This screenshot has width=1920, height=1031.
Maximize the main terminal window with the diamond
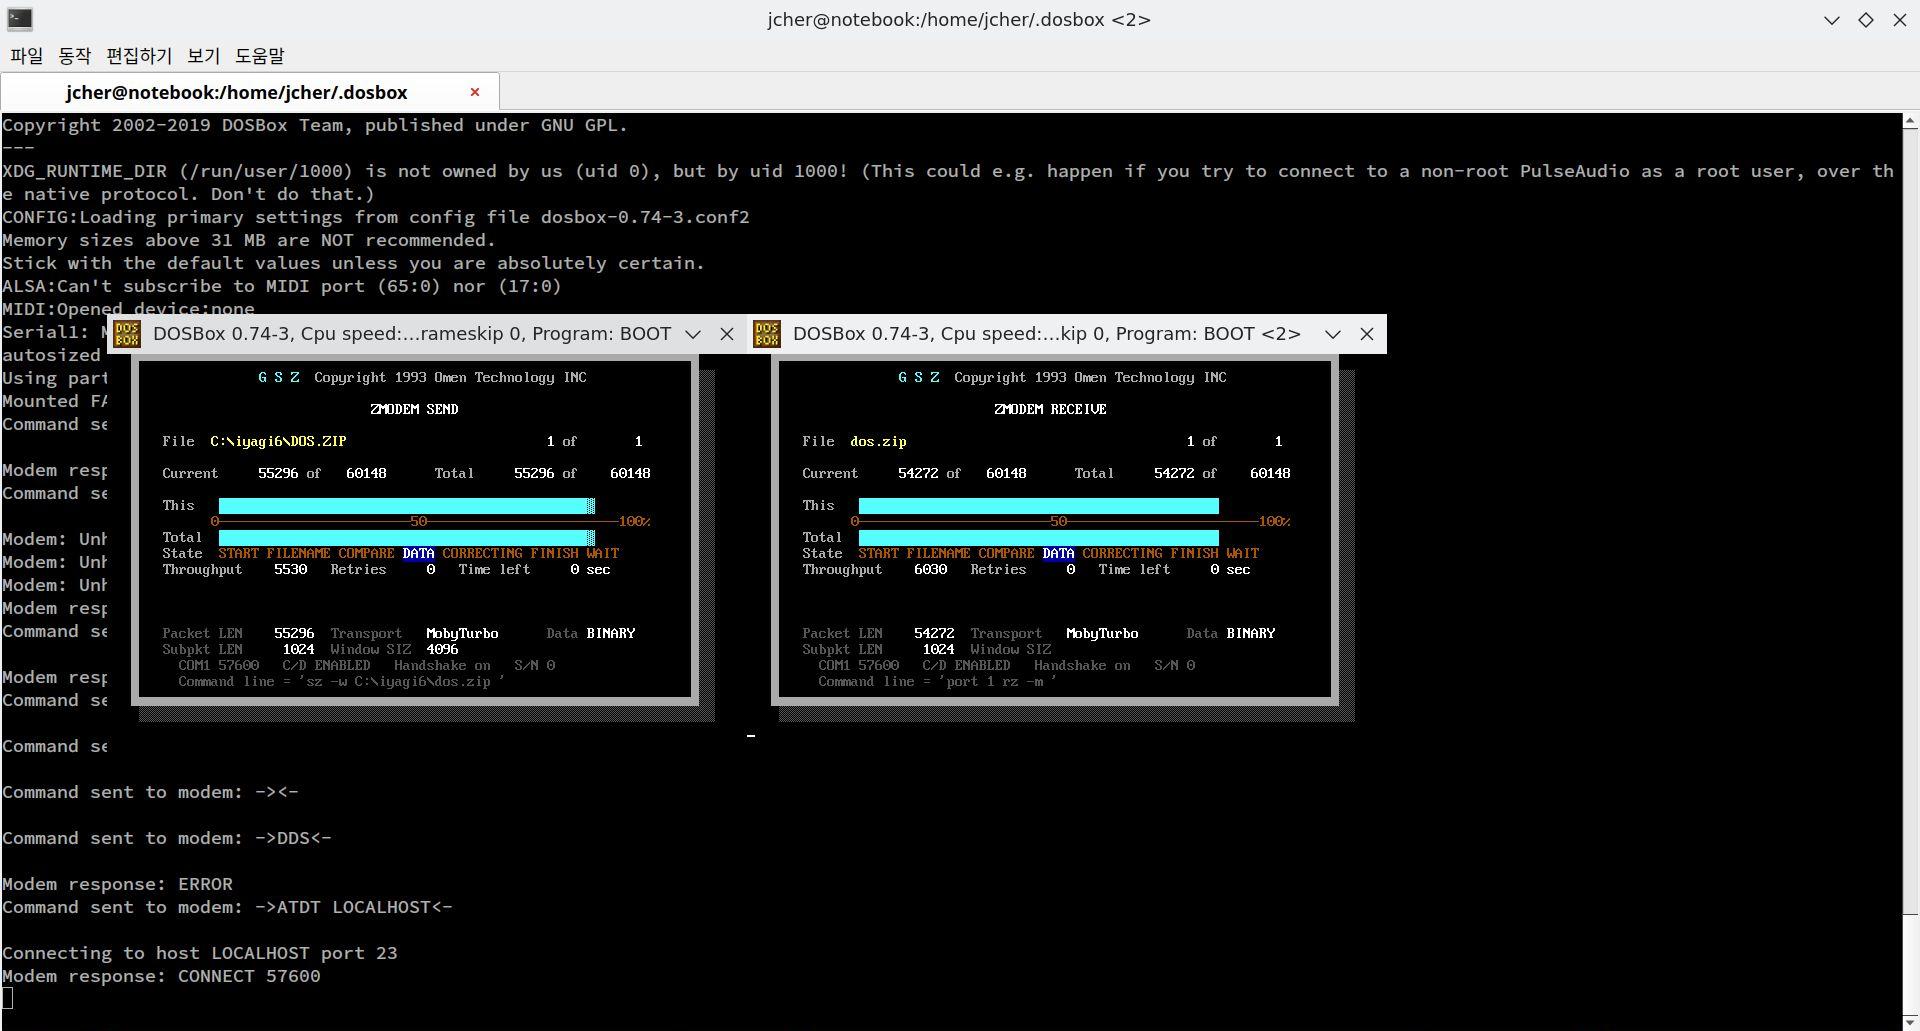[x=1866, y=19]
